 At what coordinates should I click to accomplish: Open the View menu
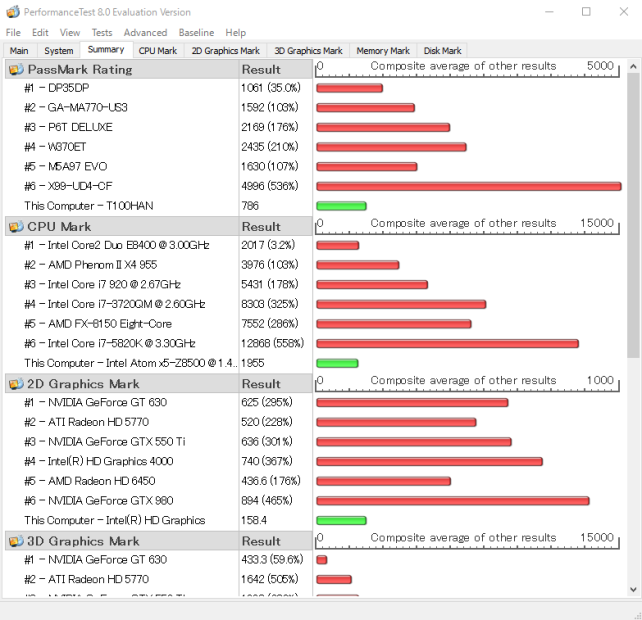(x=70, y=33)
